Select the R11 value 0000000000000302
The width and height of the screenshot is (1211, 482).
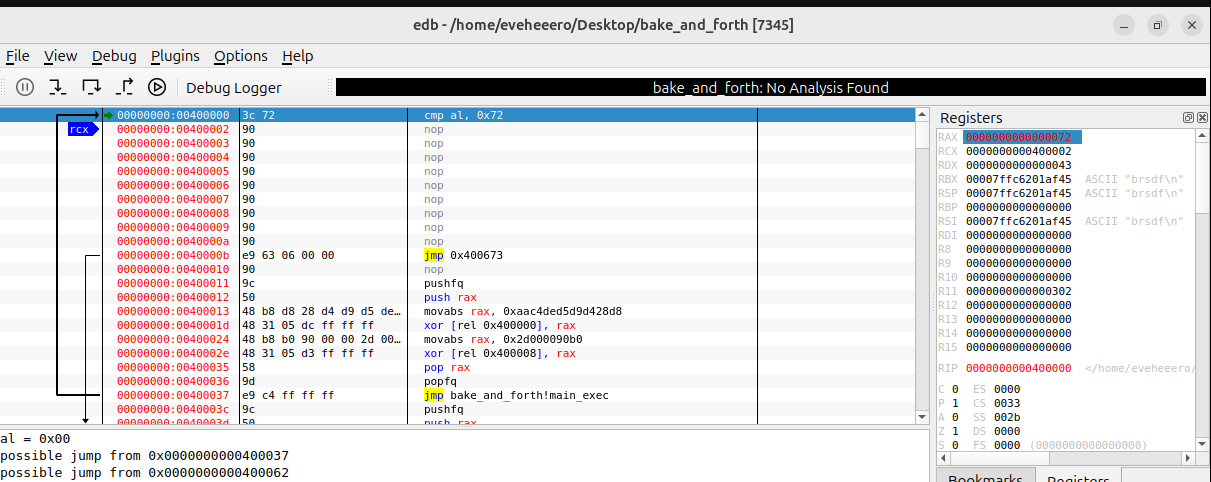pyautogui.click(x=1018, y=291)
